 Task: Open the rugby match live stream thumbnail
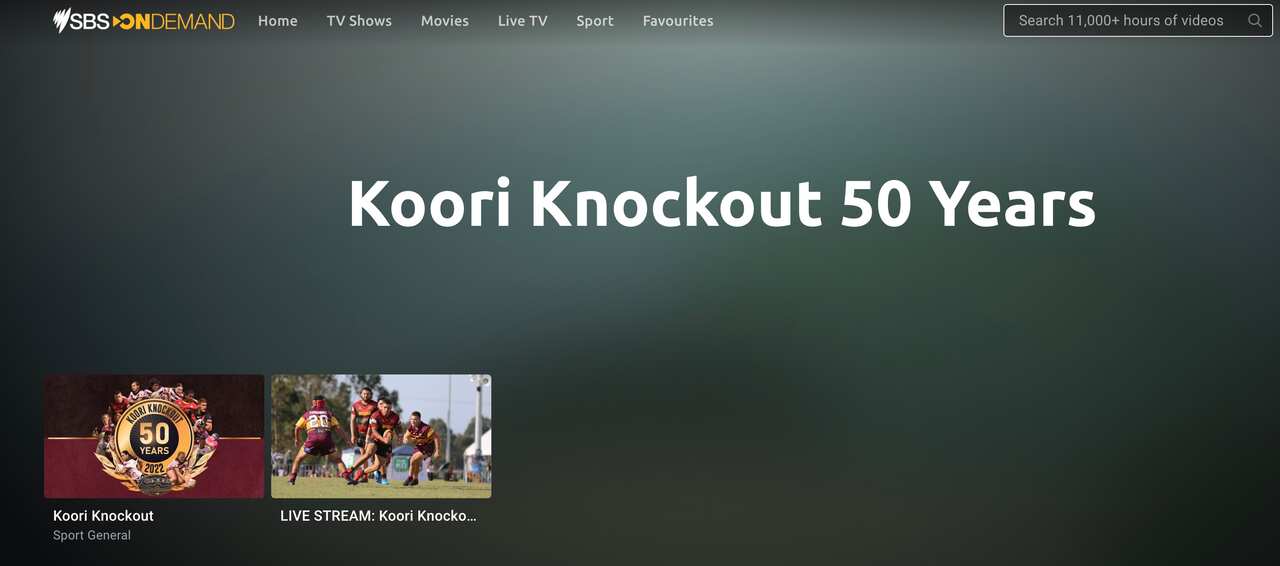pyautogui.click(x=381, y=436)
